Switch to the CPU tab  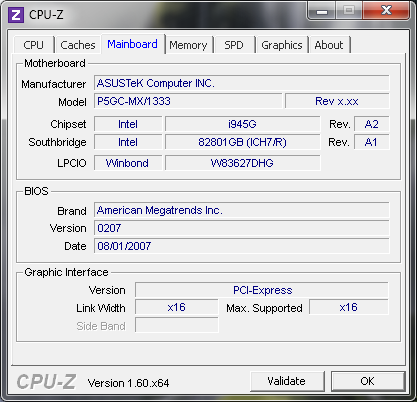point(34,45)
